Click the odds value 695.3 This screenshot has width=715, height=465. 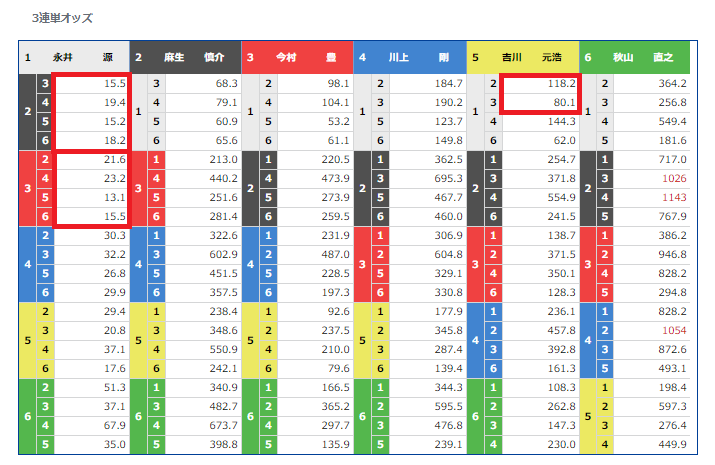tap(449, 179)
